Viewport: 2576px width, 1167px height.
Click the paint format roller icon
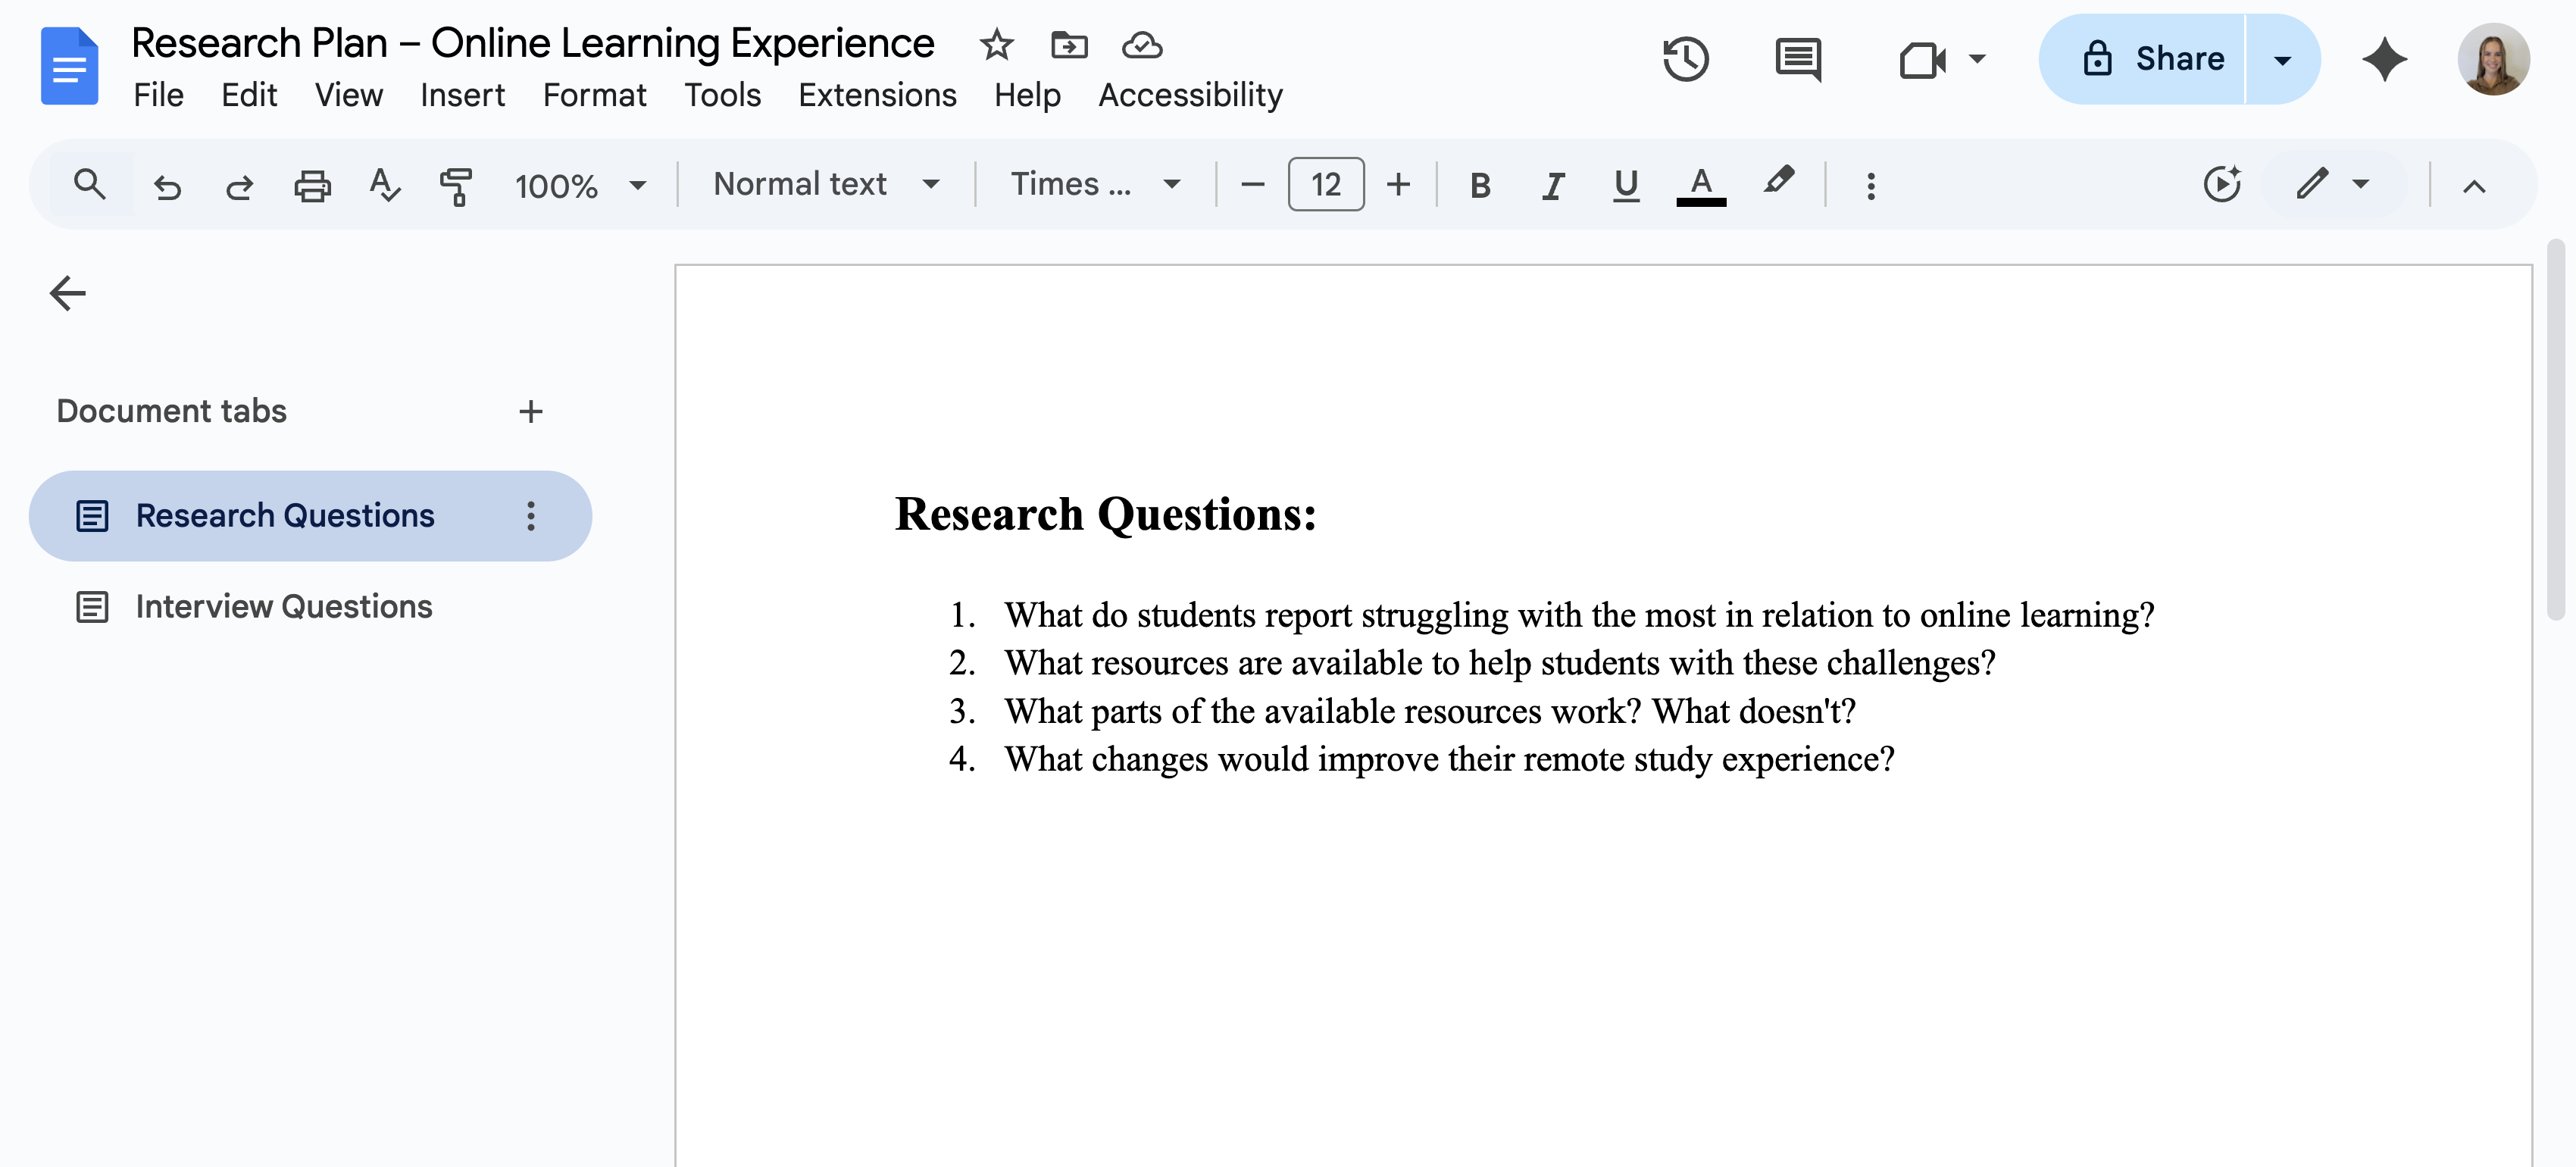[x=456, y=185]
